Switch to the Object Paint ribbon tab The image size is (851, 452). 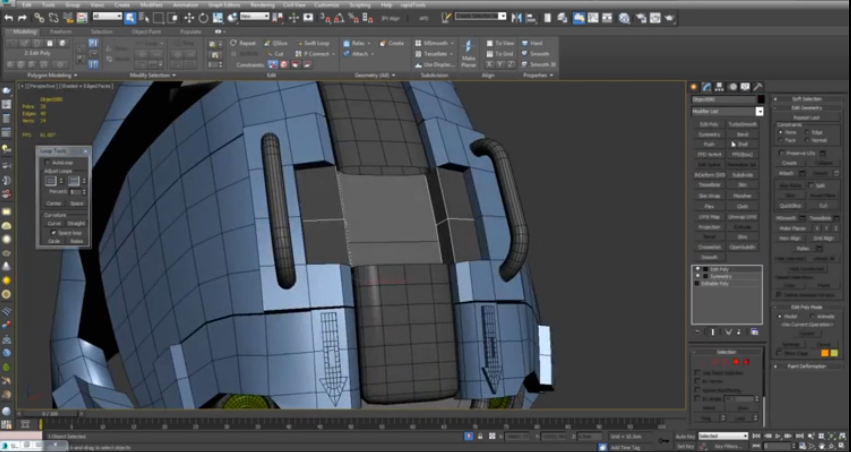146,32
